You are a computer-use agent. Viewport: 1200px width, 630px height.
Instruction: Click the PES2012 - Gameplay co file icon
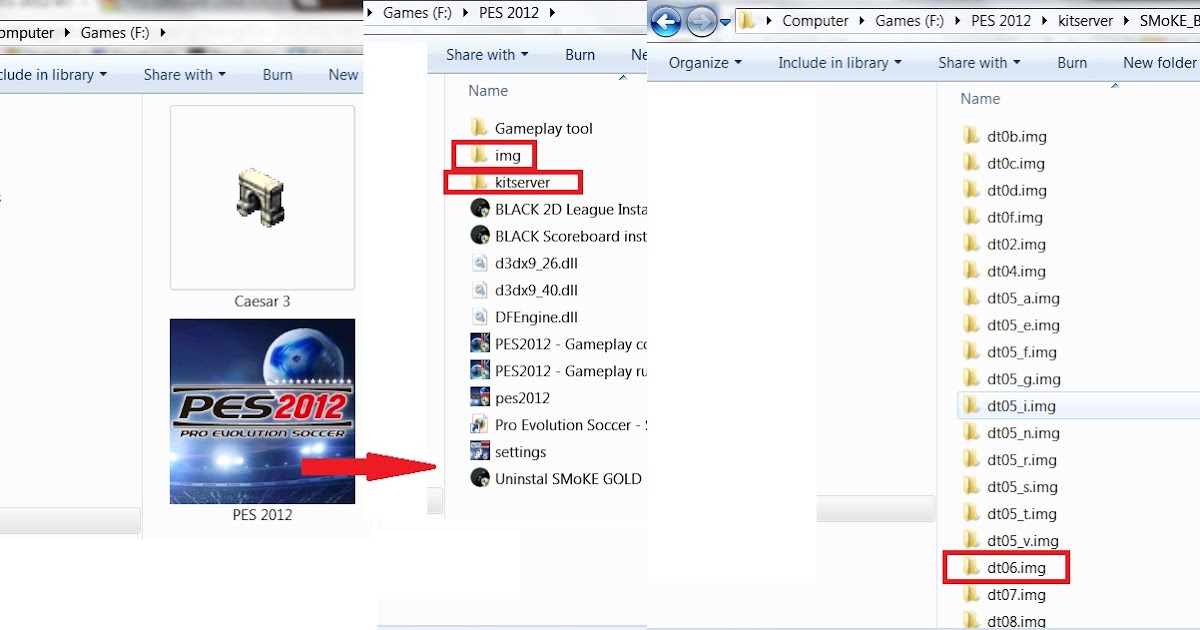click(x=479, y=344)
